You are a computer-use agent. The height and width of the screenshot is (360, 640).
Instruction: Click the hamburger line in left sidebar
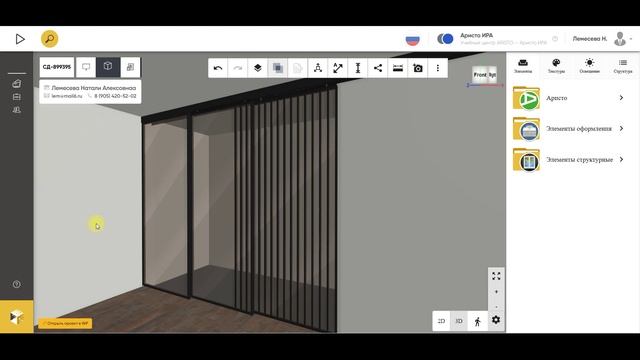(x=17, y=73)
